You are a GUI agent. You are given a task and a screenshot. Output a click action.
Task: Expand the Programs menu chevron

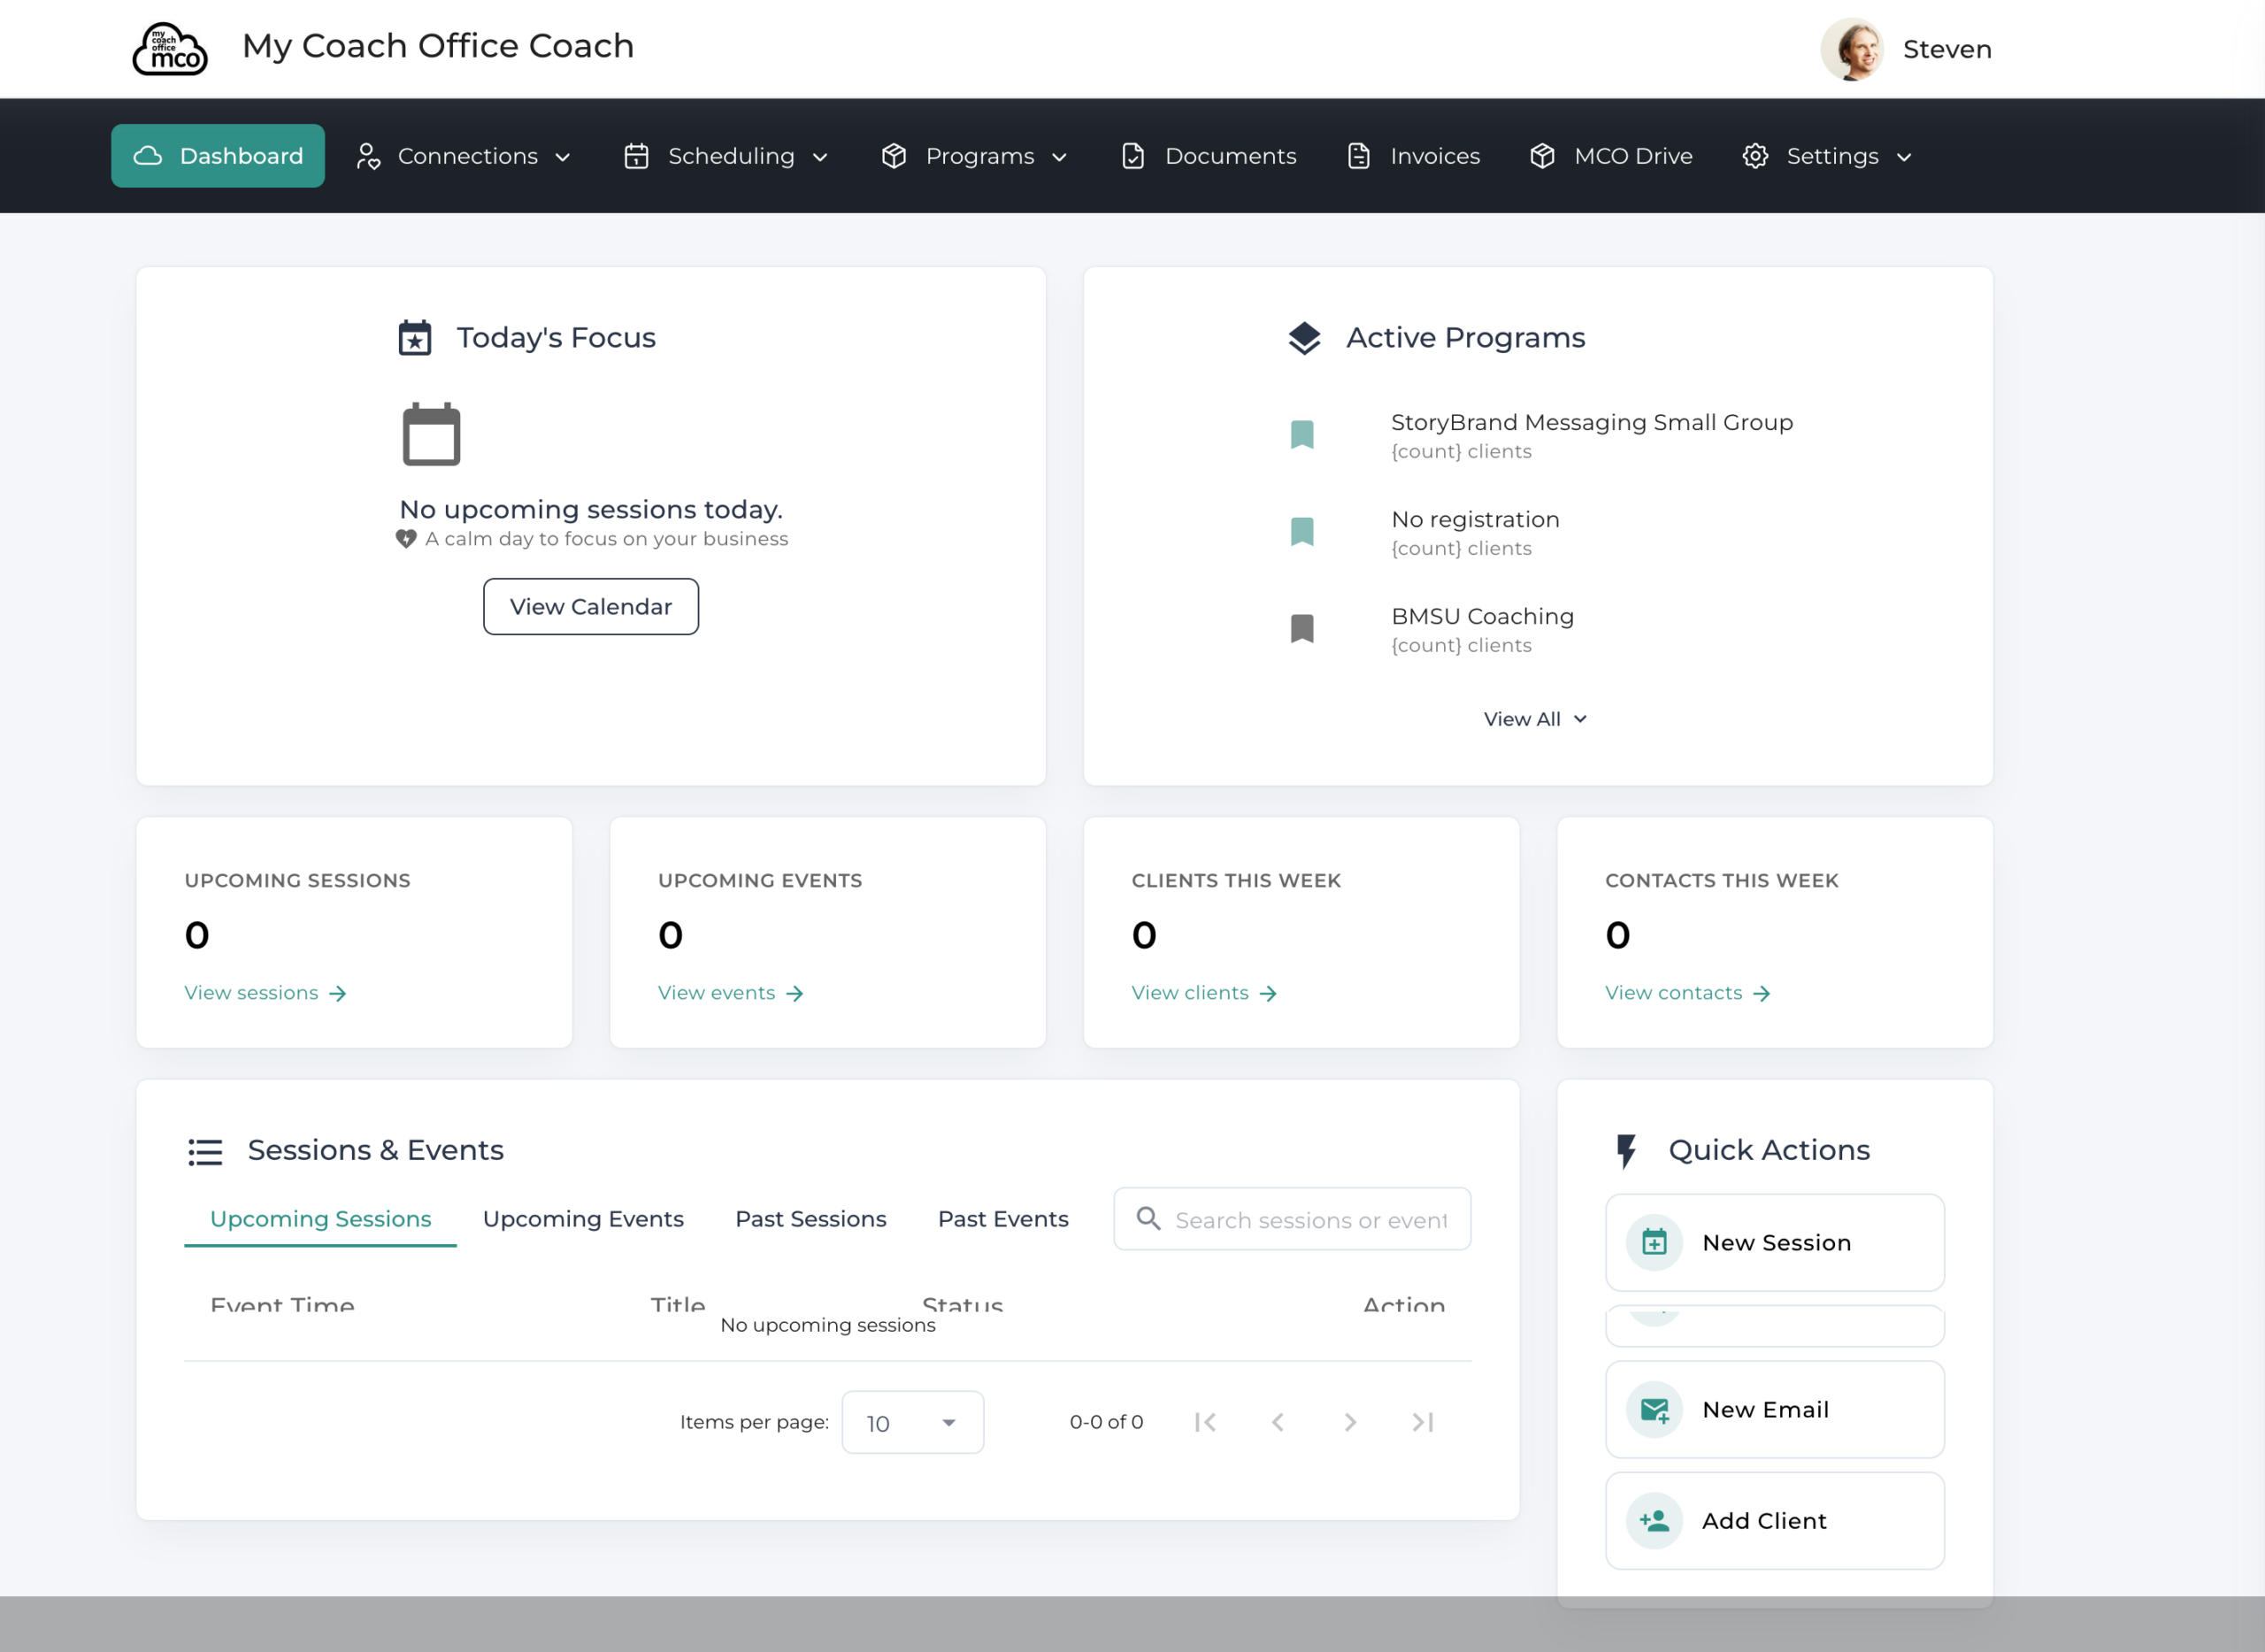1060,157
